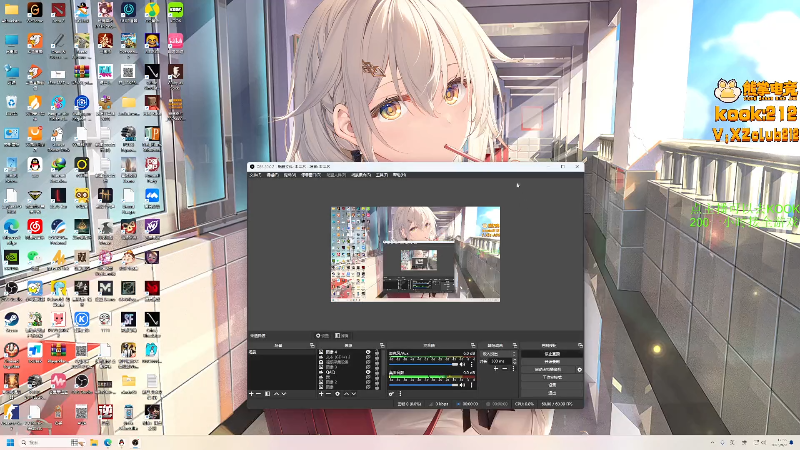The width and height of the screenshot is (800, 450).
Task: Pop out the 混音器 dock panel icon
Action: [473, 345]
